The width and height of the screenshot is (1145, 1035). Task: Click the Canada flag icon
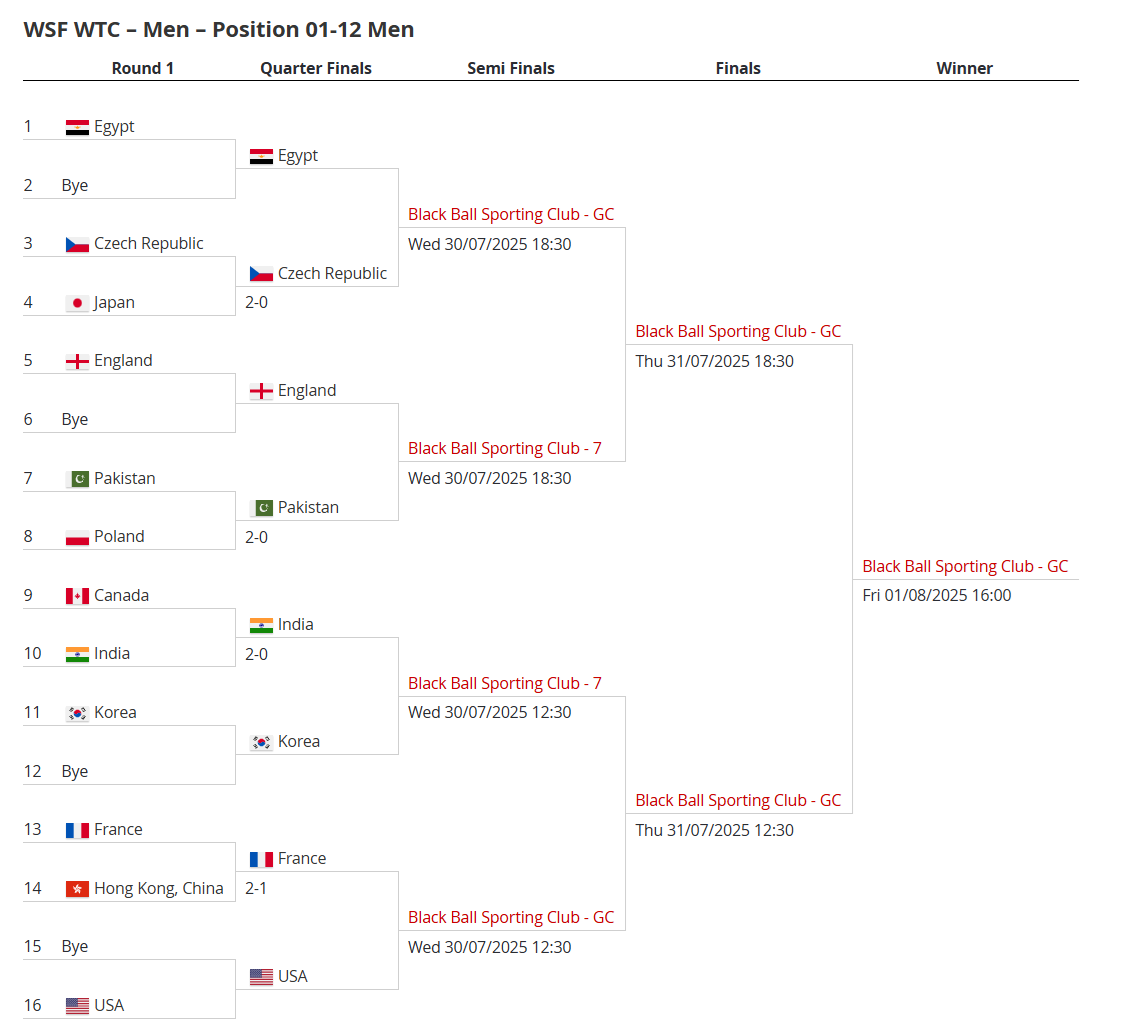click(77, 596)
